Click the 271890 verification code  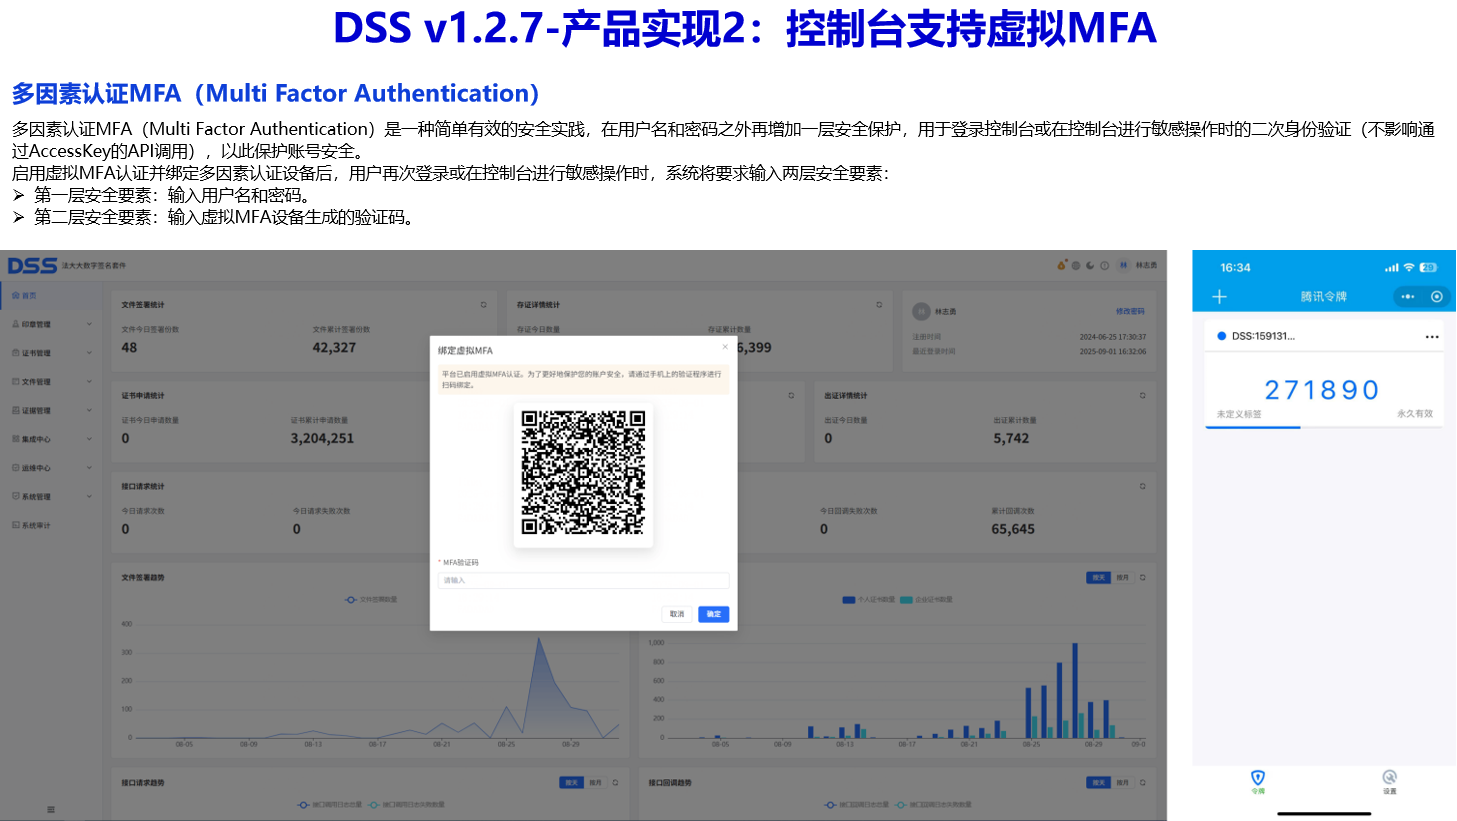tap(1322, 390)
